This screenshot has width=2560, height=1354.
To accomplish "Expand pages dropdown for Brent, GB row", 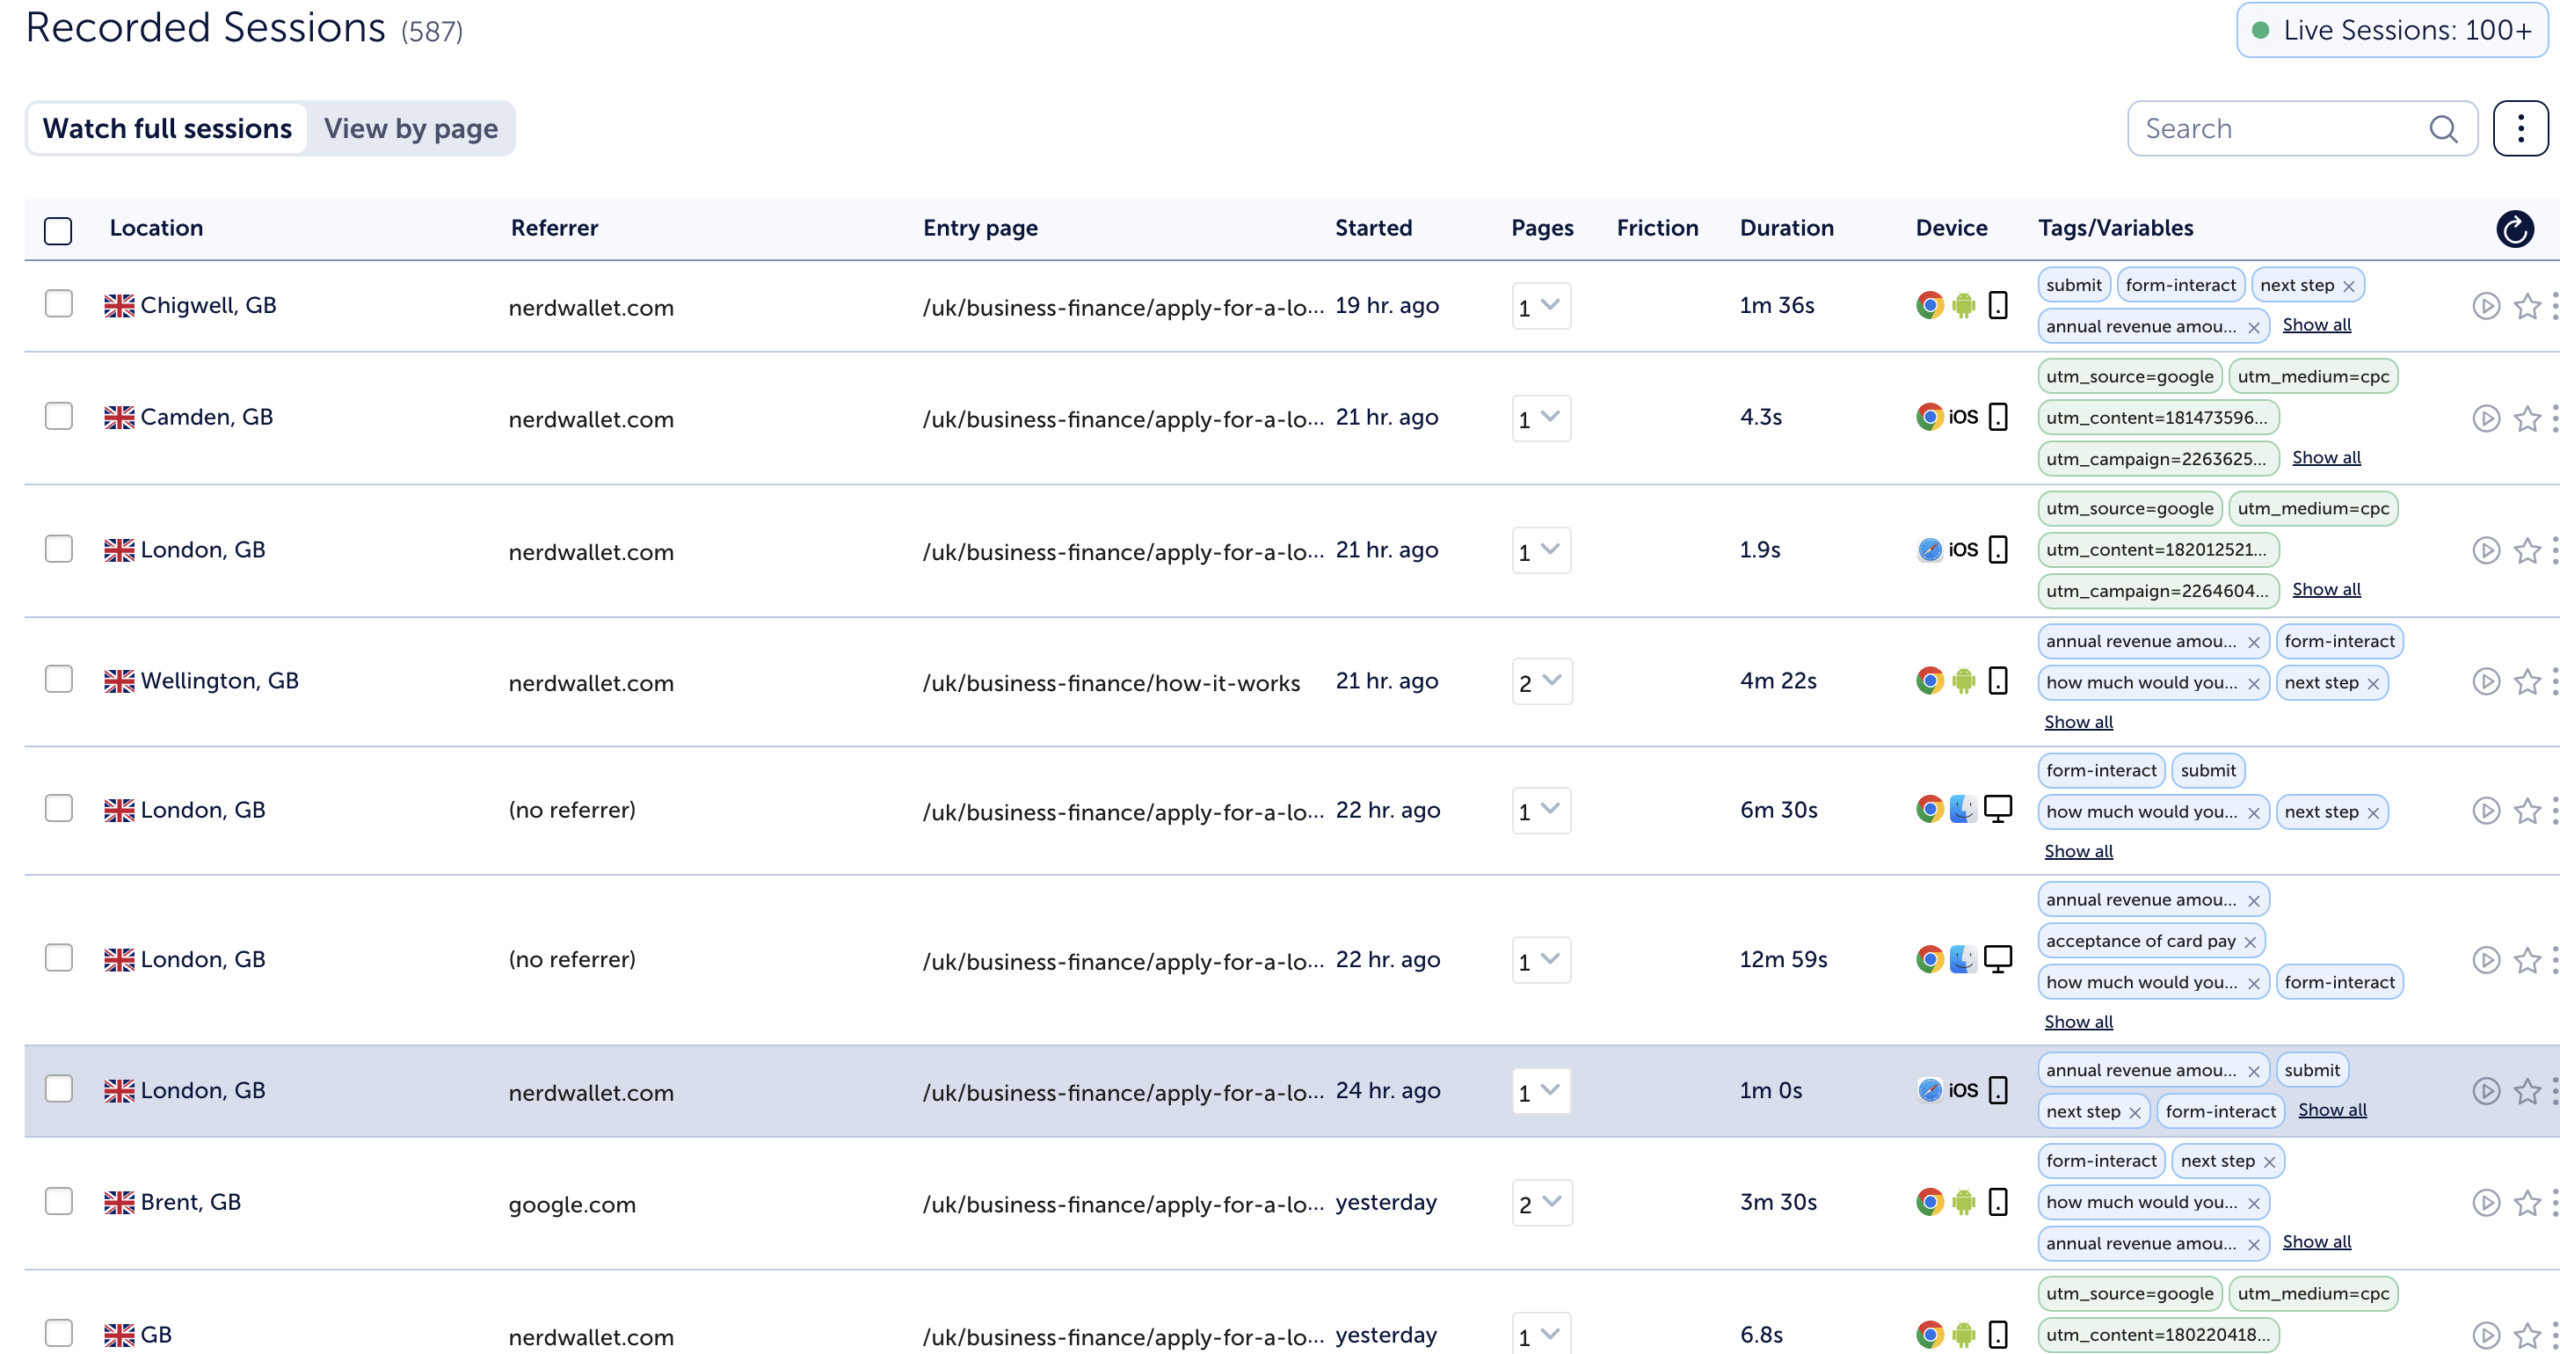I will pyautogui.click(x=1541, y=1203).
